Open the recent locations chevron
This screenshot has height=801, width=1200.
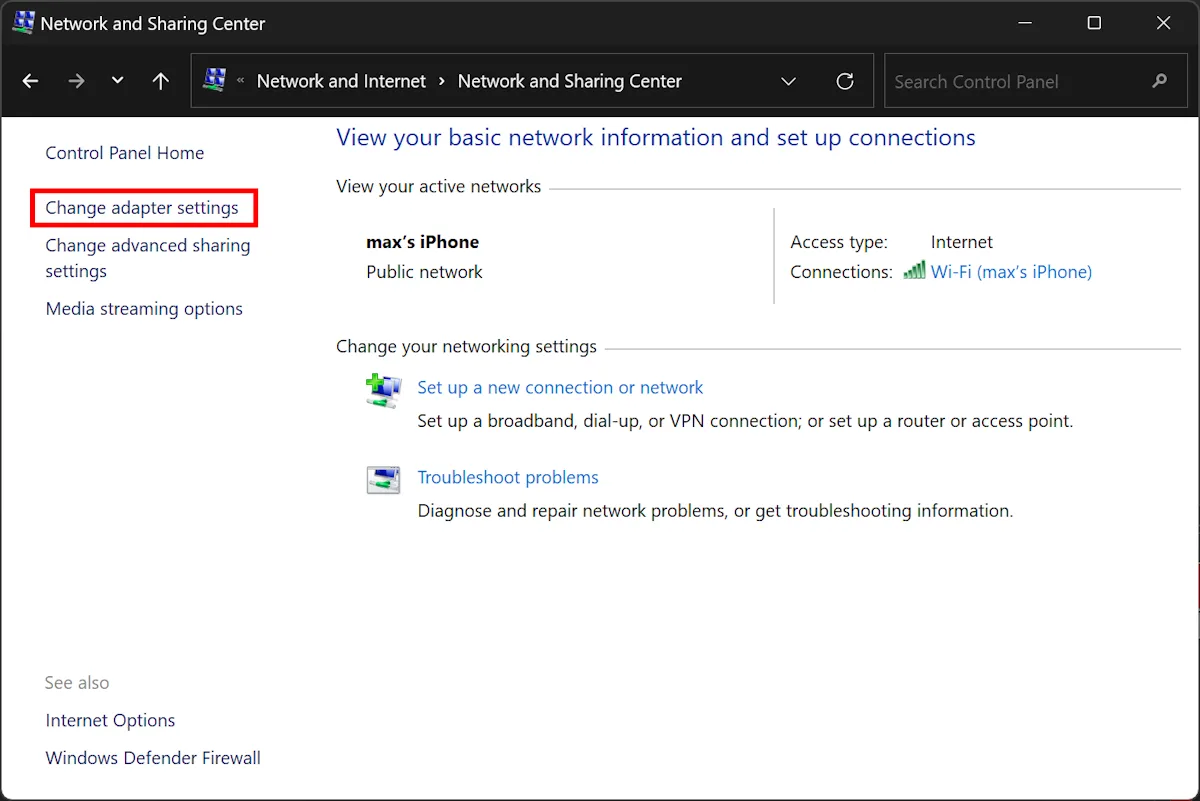pos(118,81)
